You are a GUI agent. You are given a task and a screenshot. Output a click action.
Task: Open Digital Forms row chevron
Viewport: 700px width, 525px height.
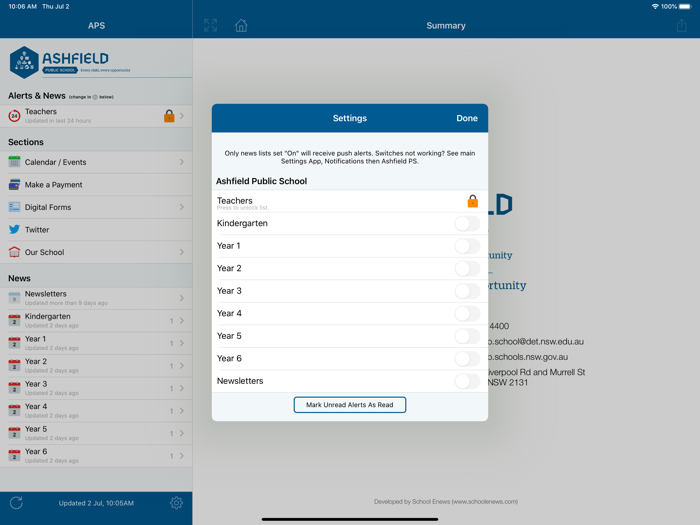(182, 207)
